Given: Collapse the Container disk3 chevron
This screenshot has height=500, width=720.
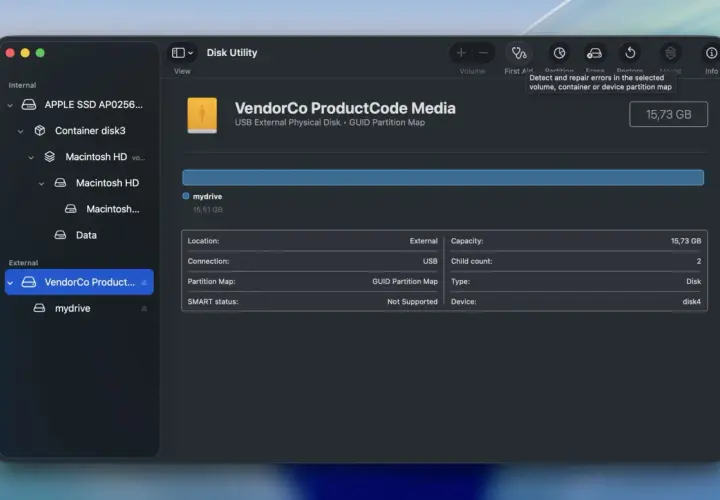Looking at the screenshot, I should [x=21, y=131].
